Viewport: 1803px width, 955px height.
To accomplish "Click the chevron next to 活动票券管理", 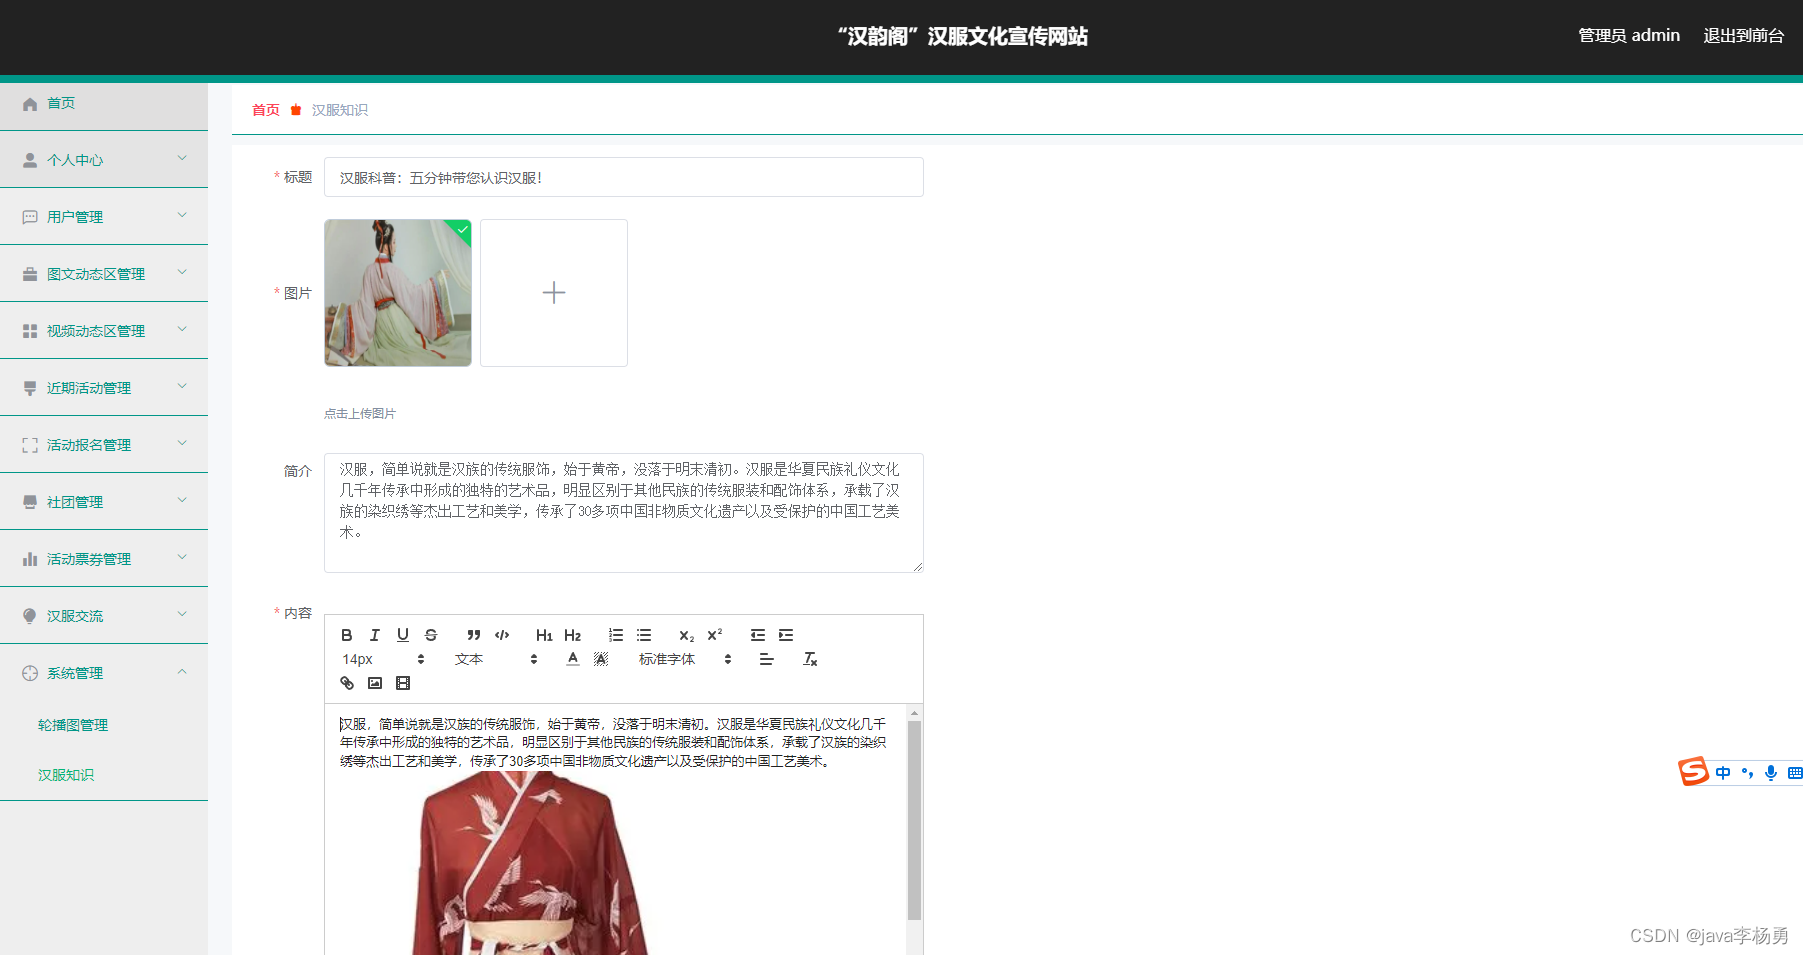I will point(182,557).
